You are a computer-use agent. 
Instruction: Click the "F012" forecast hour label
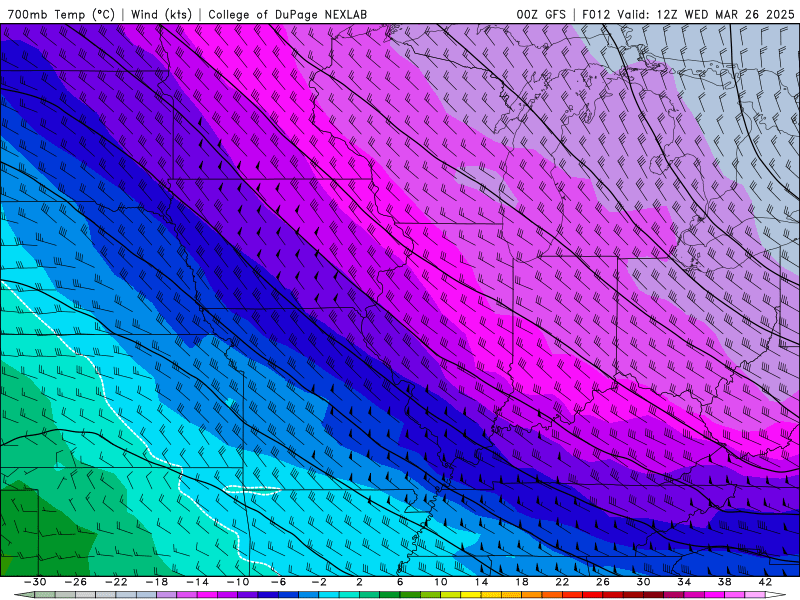click(596, 14)
